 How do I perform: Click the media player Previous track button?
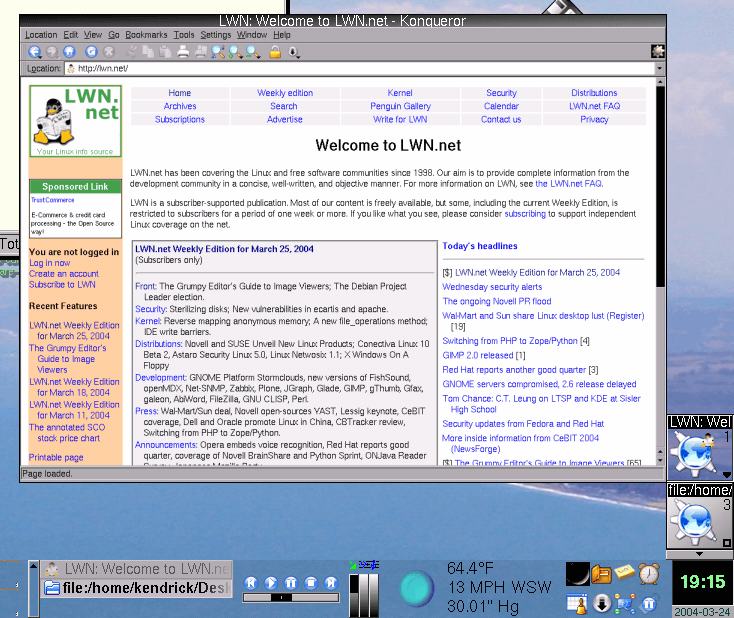pos(251,582)
